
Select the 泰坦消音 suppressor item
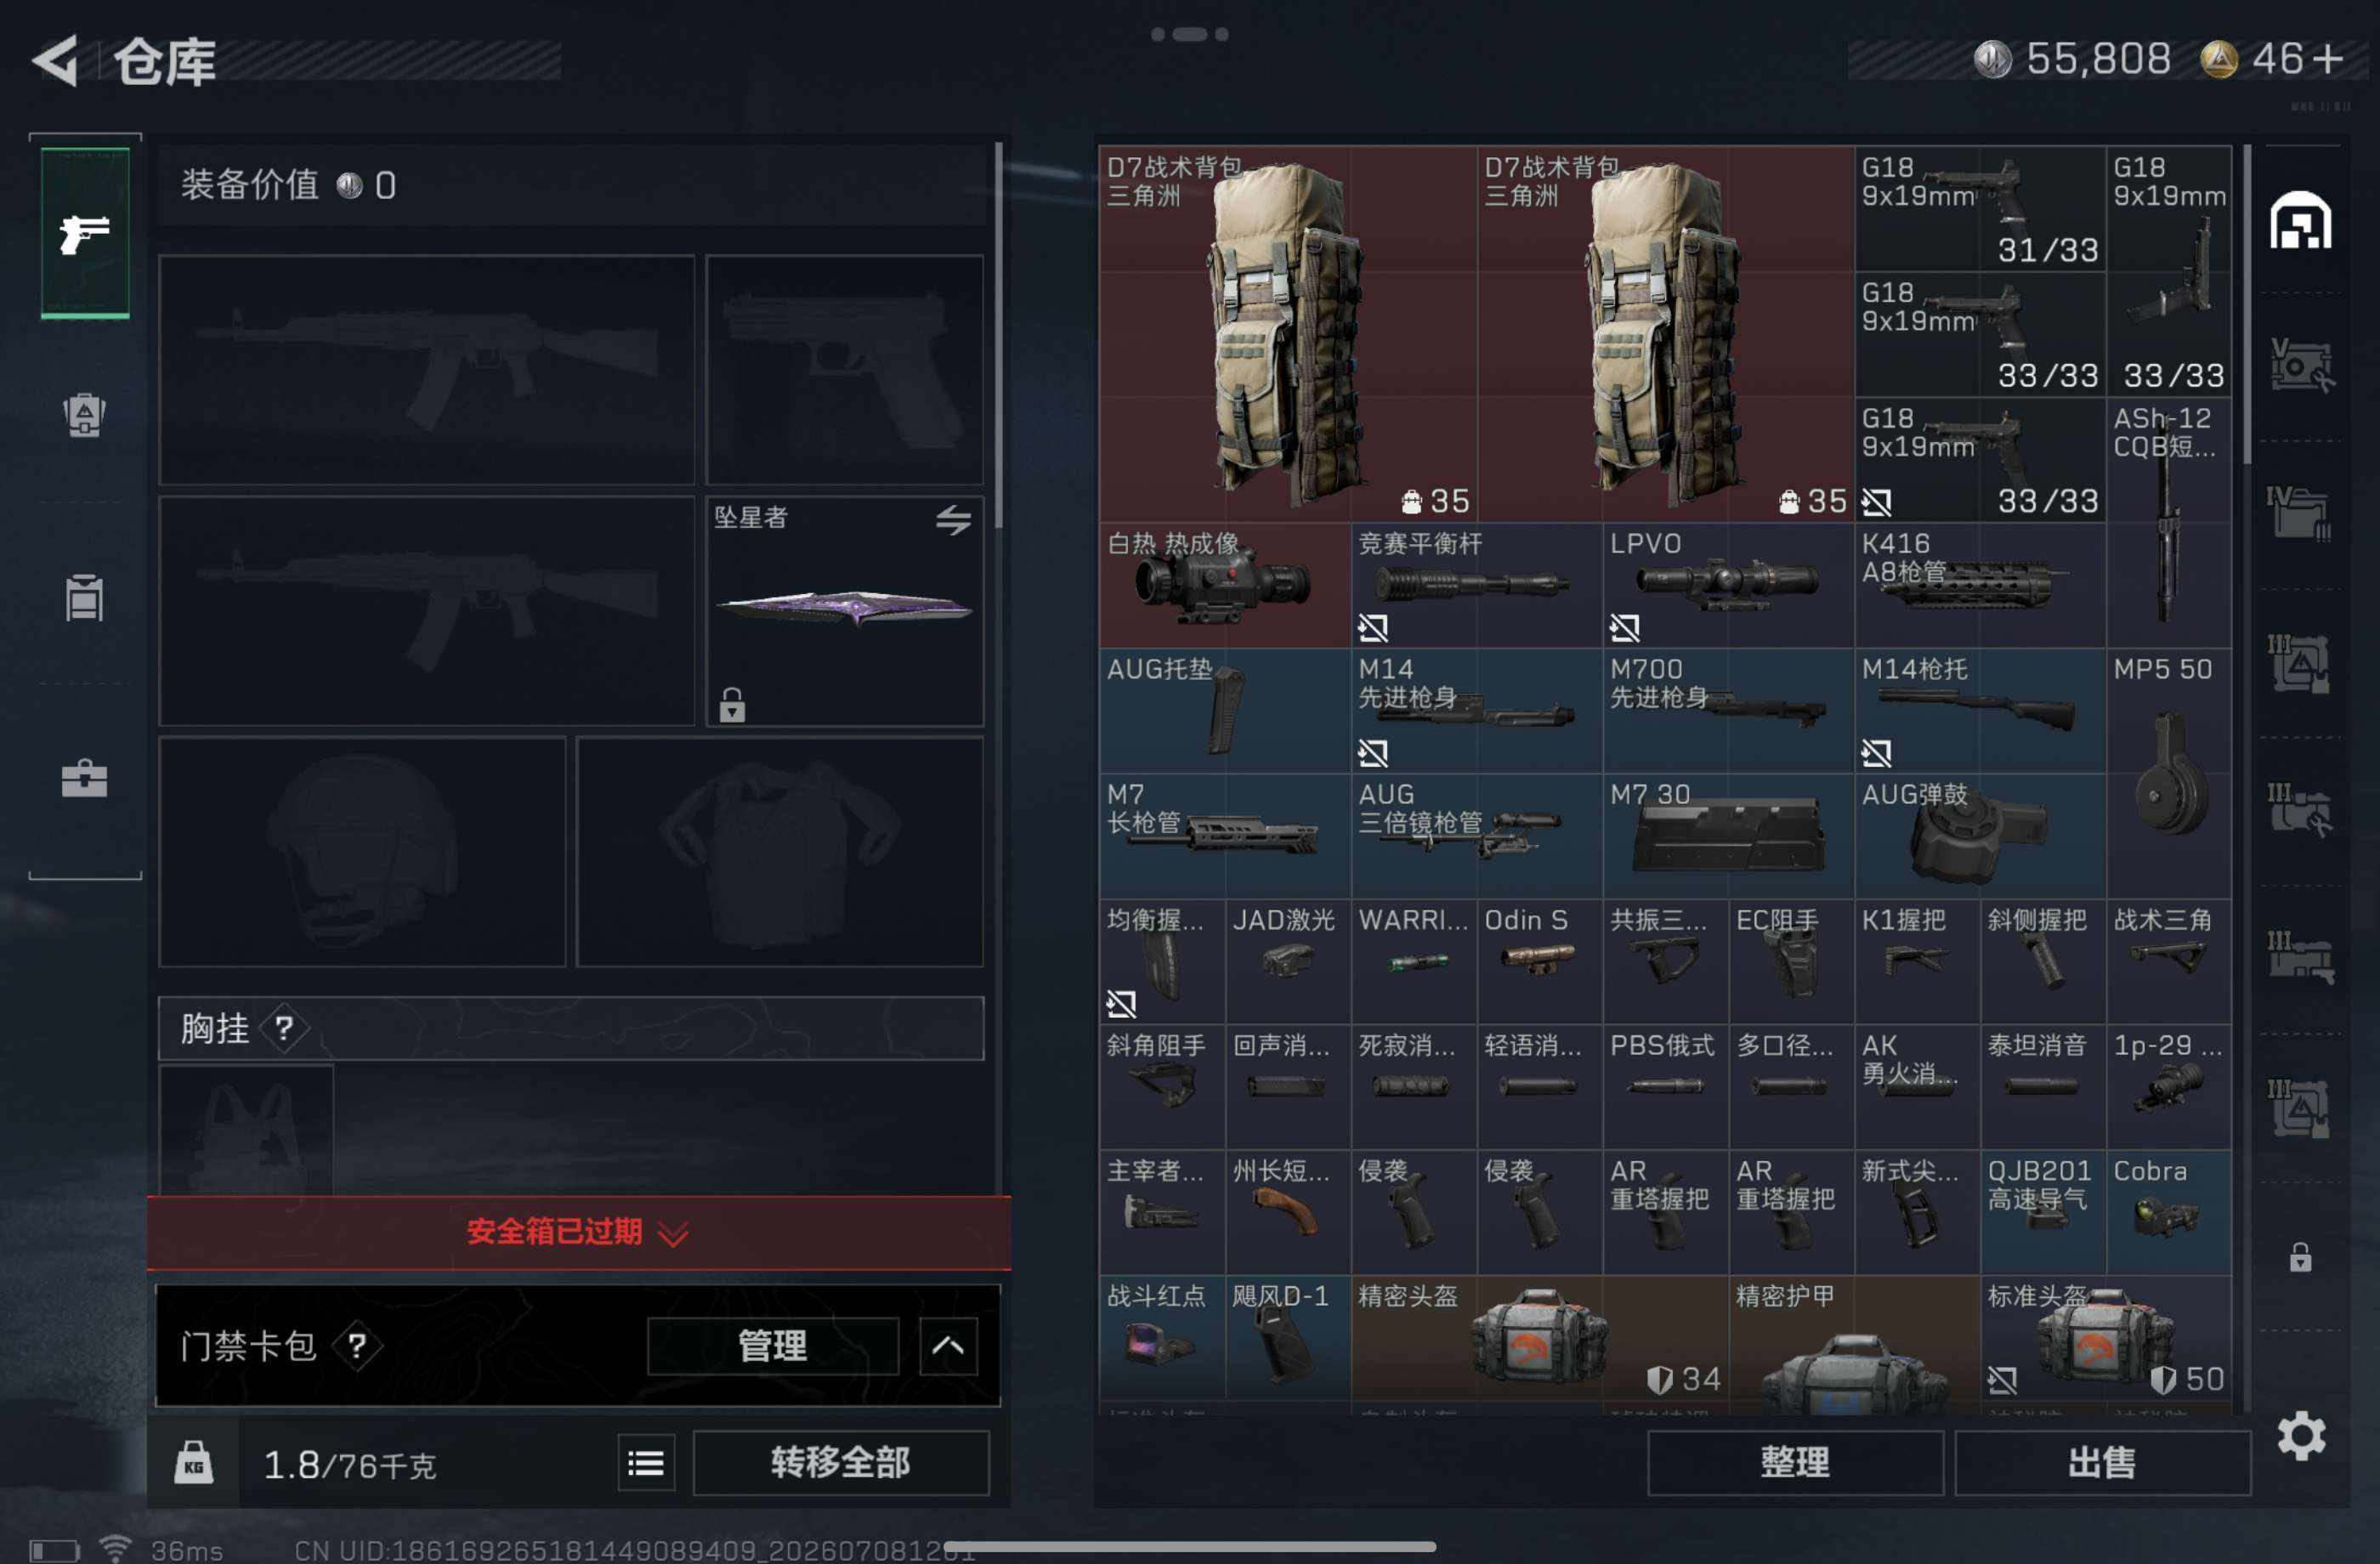2042,1087
